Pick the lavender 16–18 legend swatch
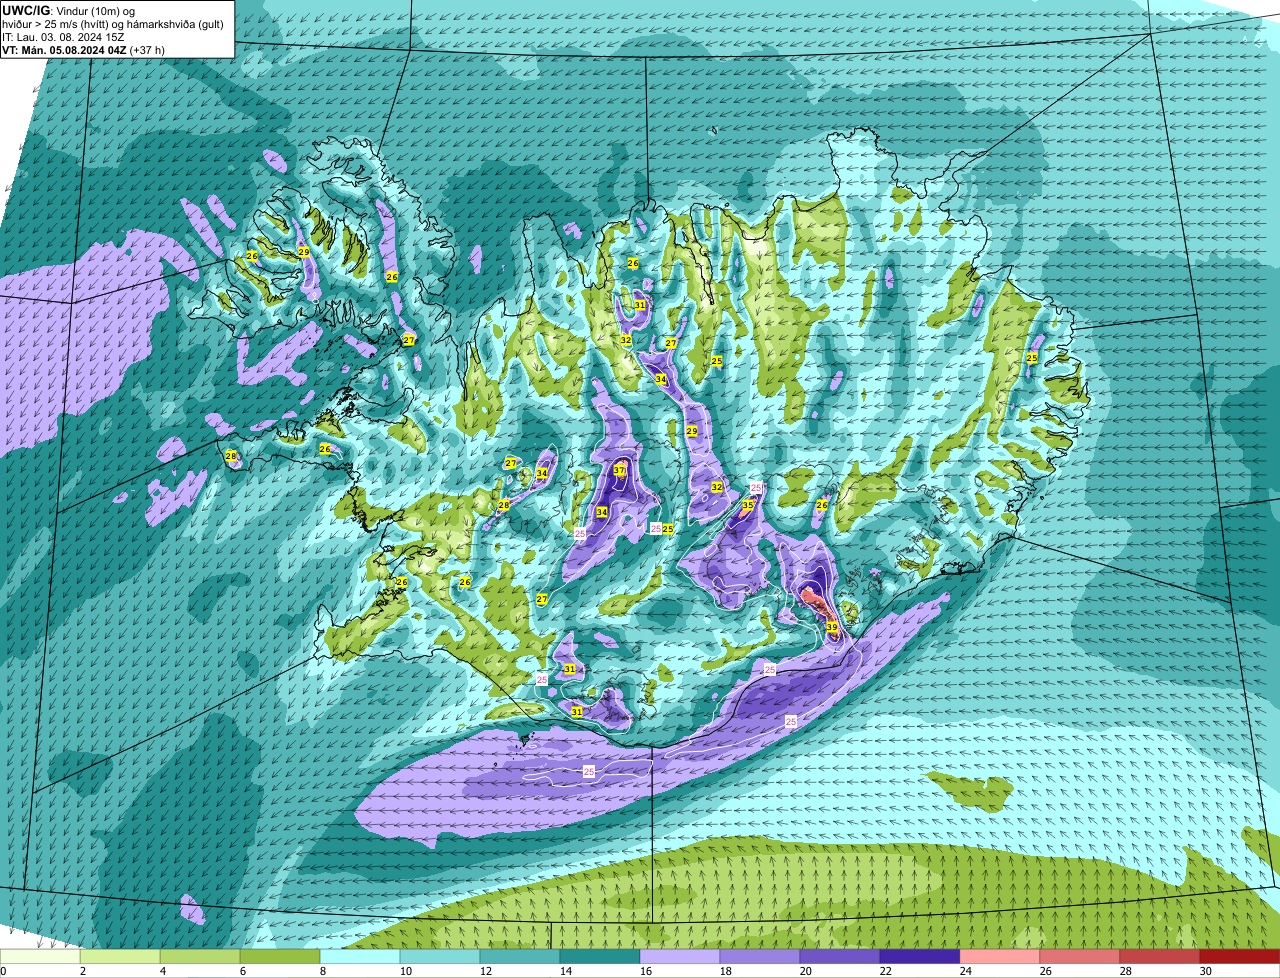 (680, 956)
